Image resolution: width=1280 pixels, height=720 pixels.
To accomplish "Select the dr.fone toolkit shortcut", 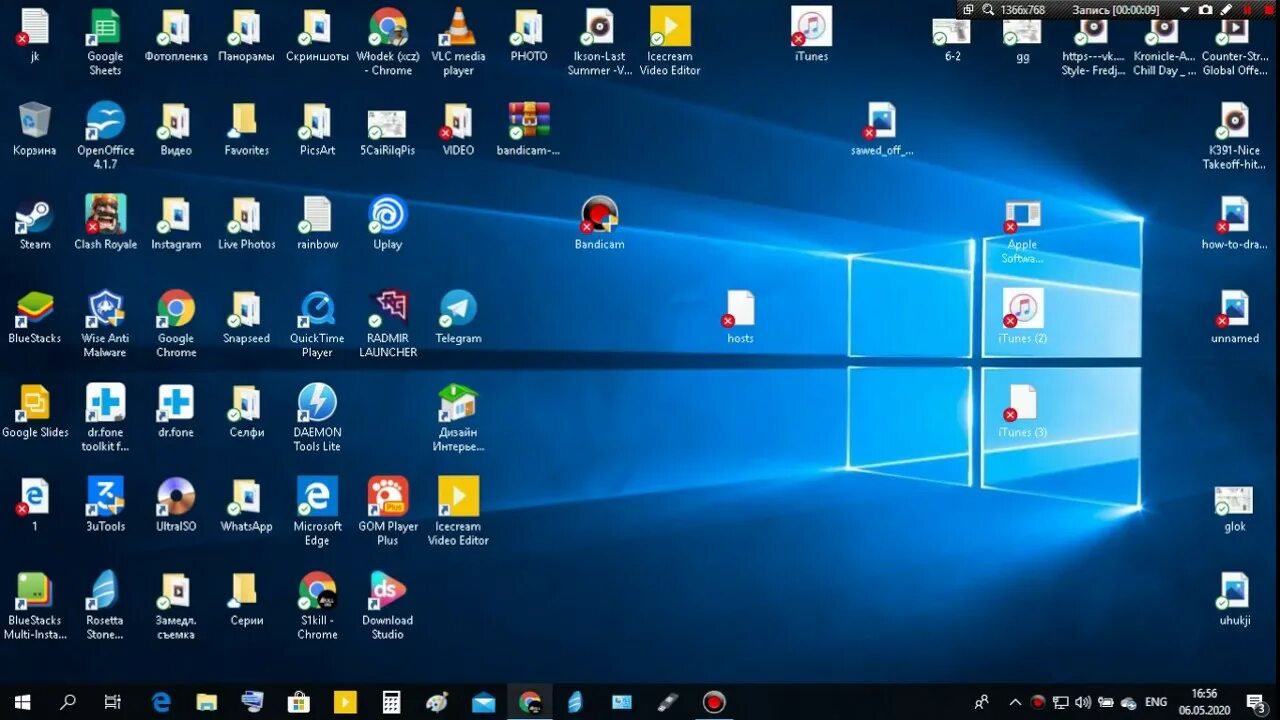I will (105, 417).
